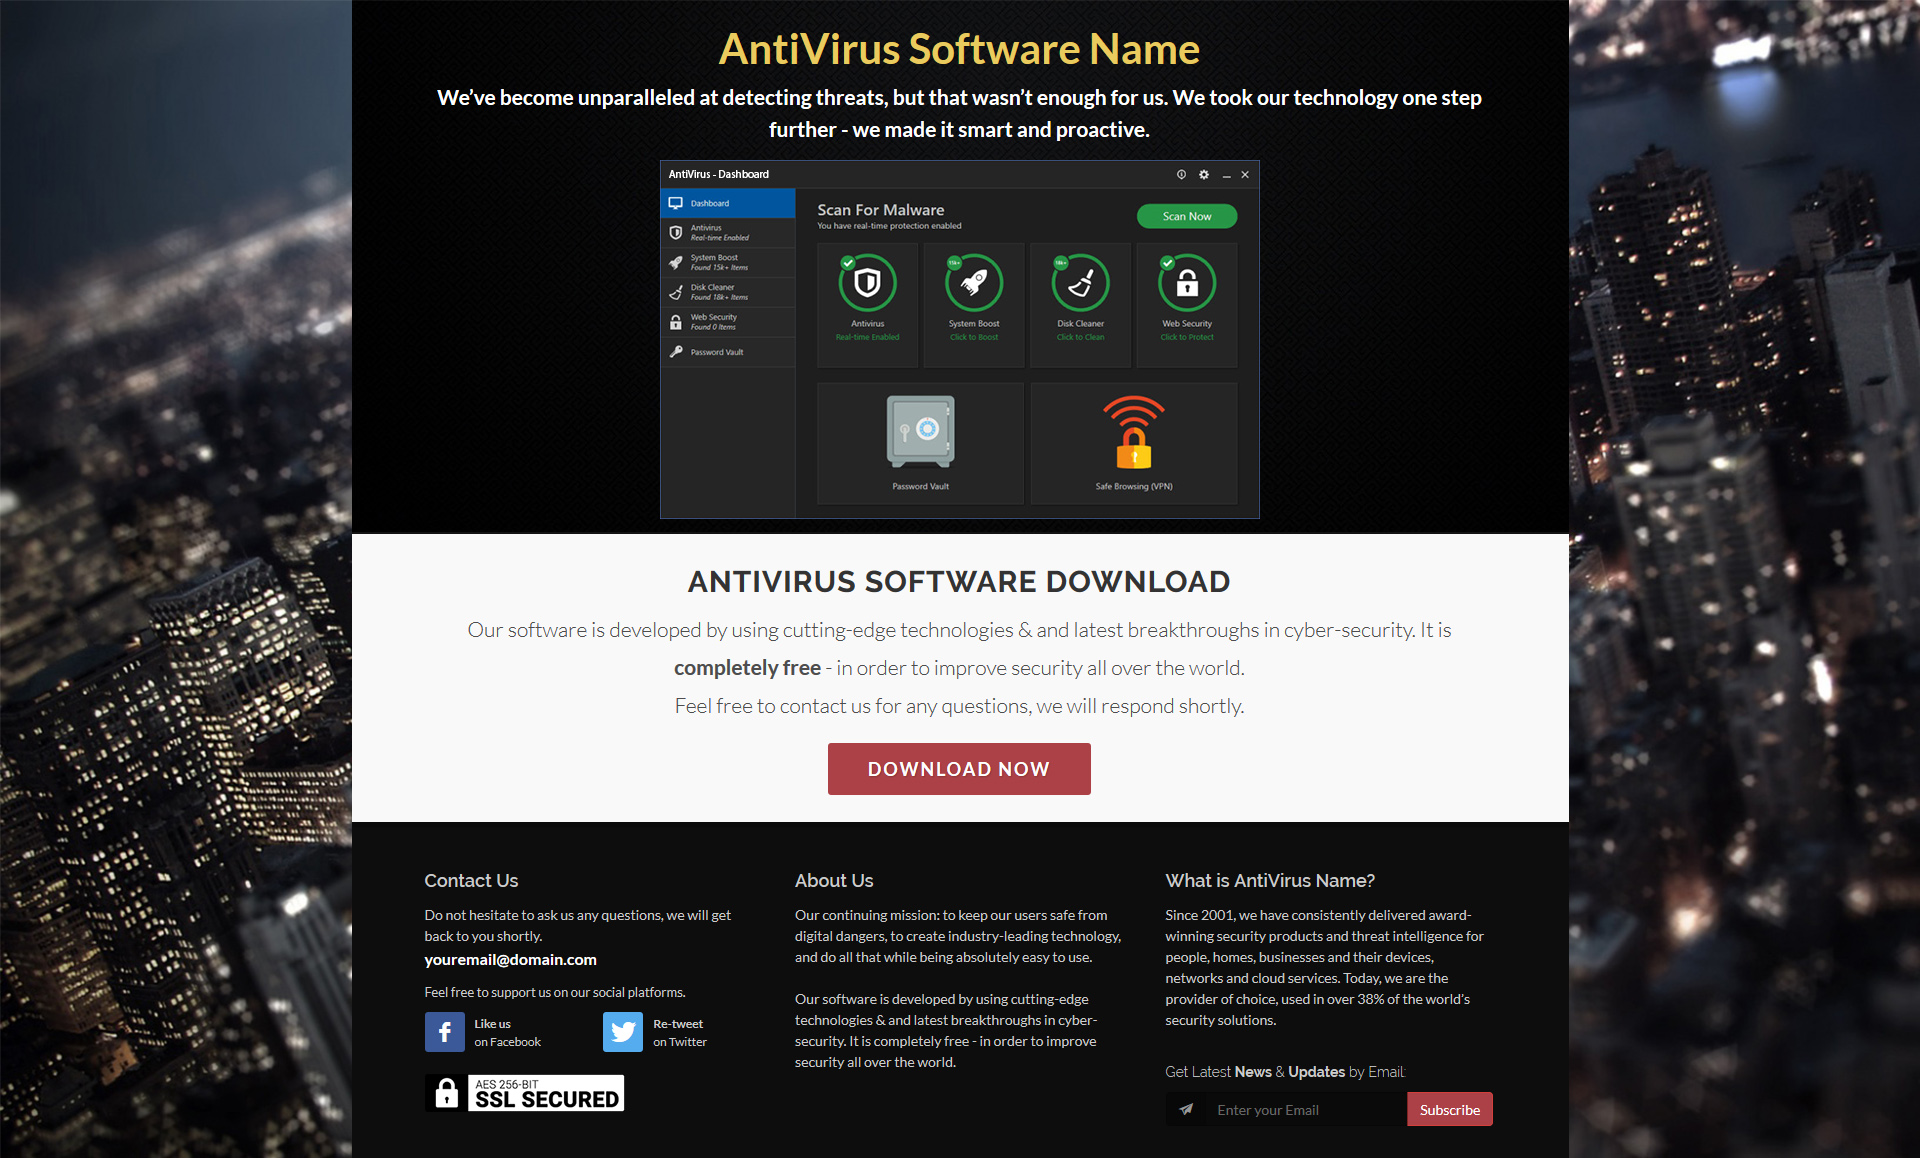Select Web Security in sidebar
This screenshot has height=1158, width=1920.
point(728,321)
